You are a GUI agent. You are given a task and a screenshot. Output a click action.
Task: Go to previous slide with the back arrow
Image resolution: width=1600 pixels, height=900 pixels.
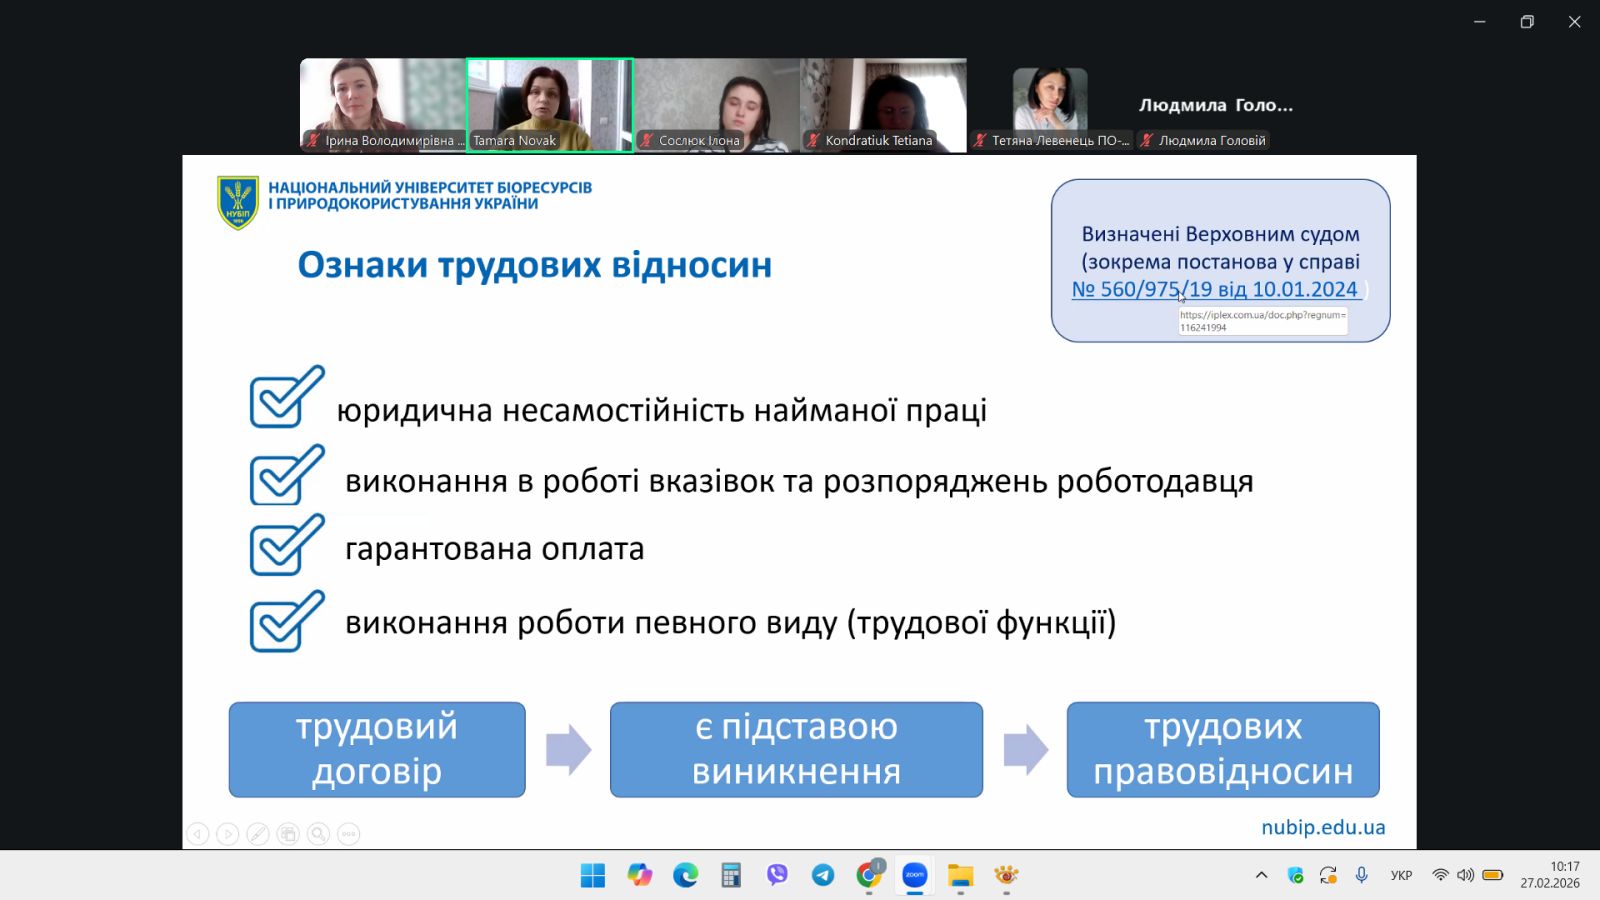coord(198,833)
